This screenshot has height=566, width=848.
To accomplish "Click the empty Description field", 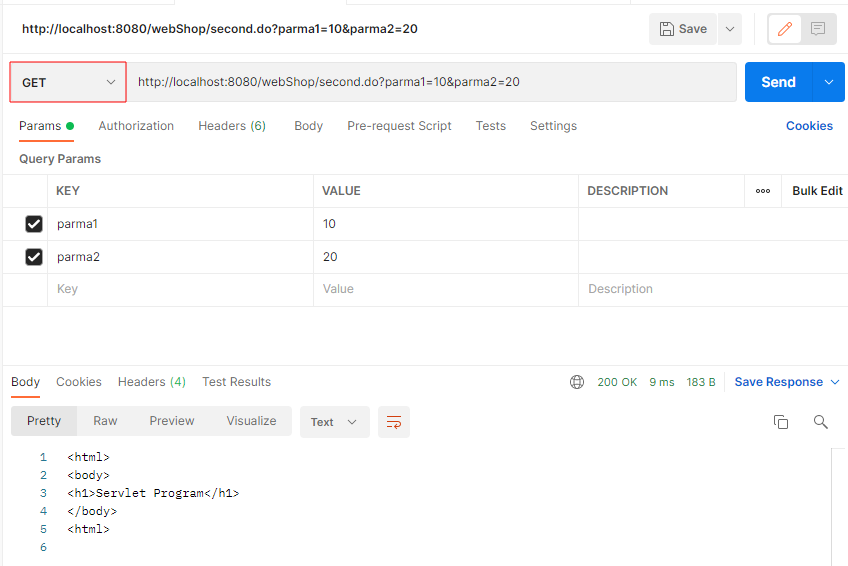I will 713,289.
